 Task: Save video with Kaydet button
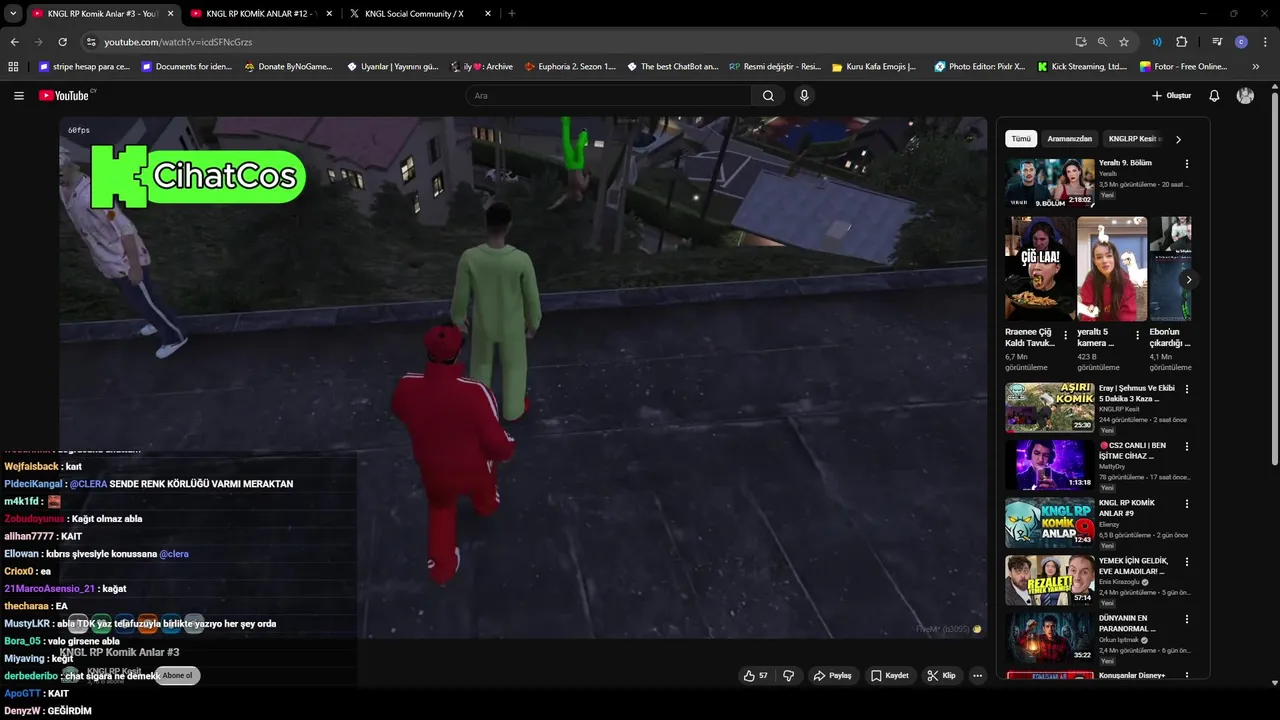point(889,676)
